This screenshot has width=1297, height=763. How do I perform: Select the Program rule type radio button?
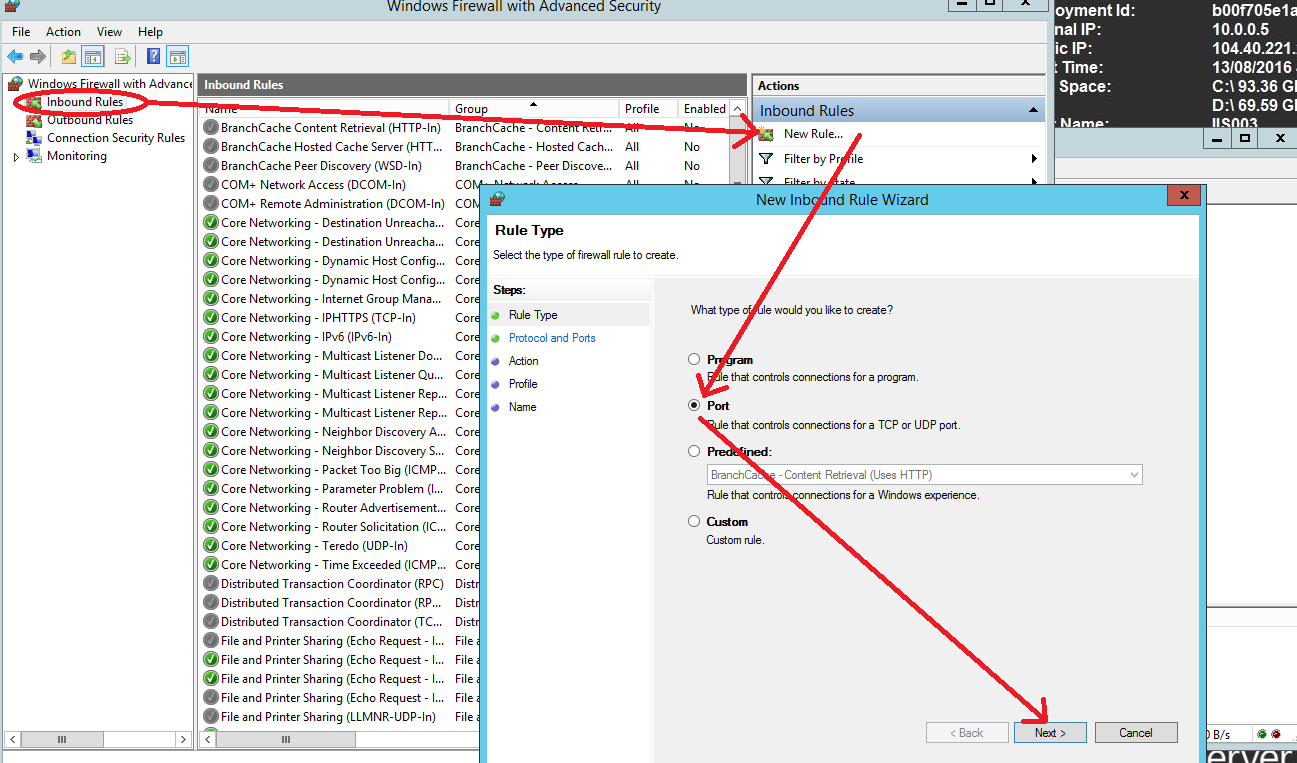[x=694, y=359]
